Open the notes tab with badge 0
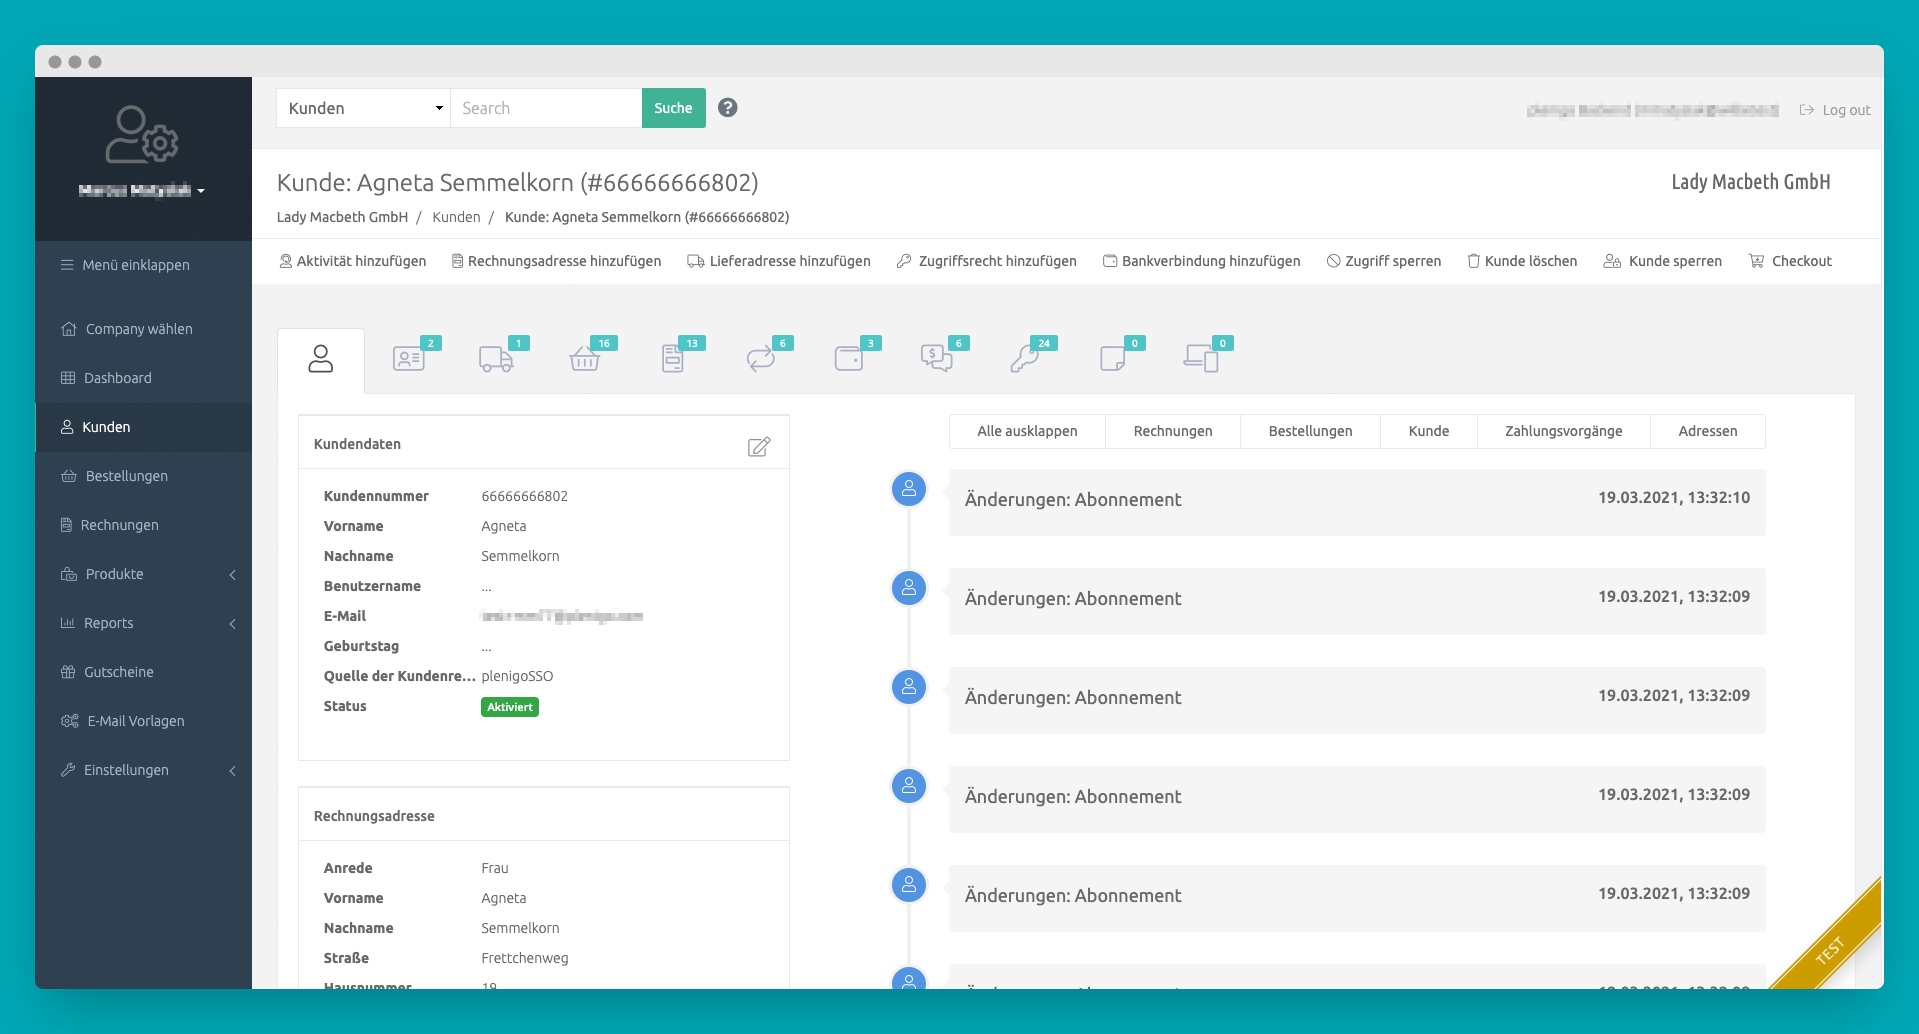Image resolution: width=1919 pixels, height=1034 pixels. point(1113,358)
